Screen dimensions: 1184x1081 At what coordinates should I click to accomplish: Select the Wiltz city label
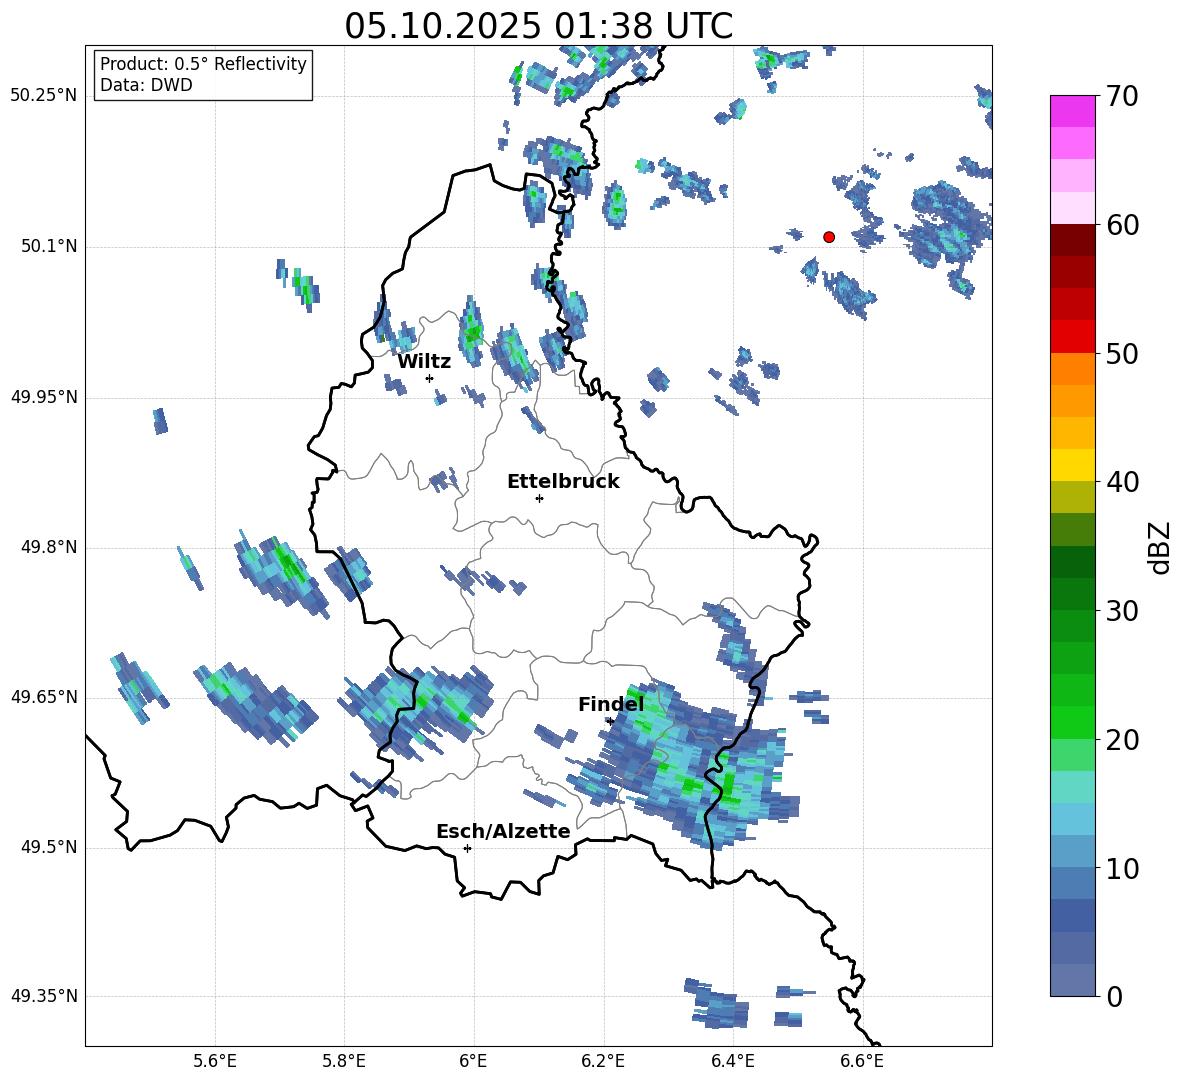[x=424, y=362]
